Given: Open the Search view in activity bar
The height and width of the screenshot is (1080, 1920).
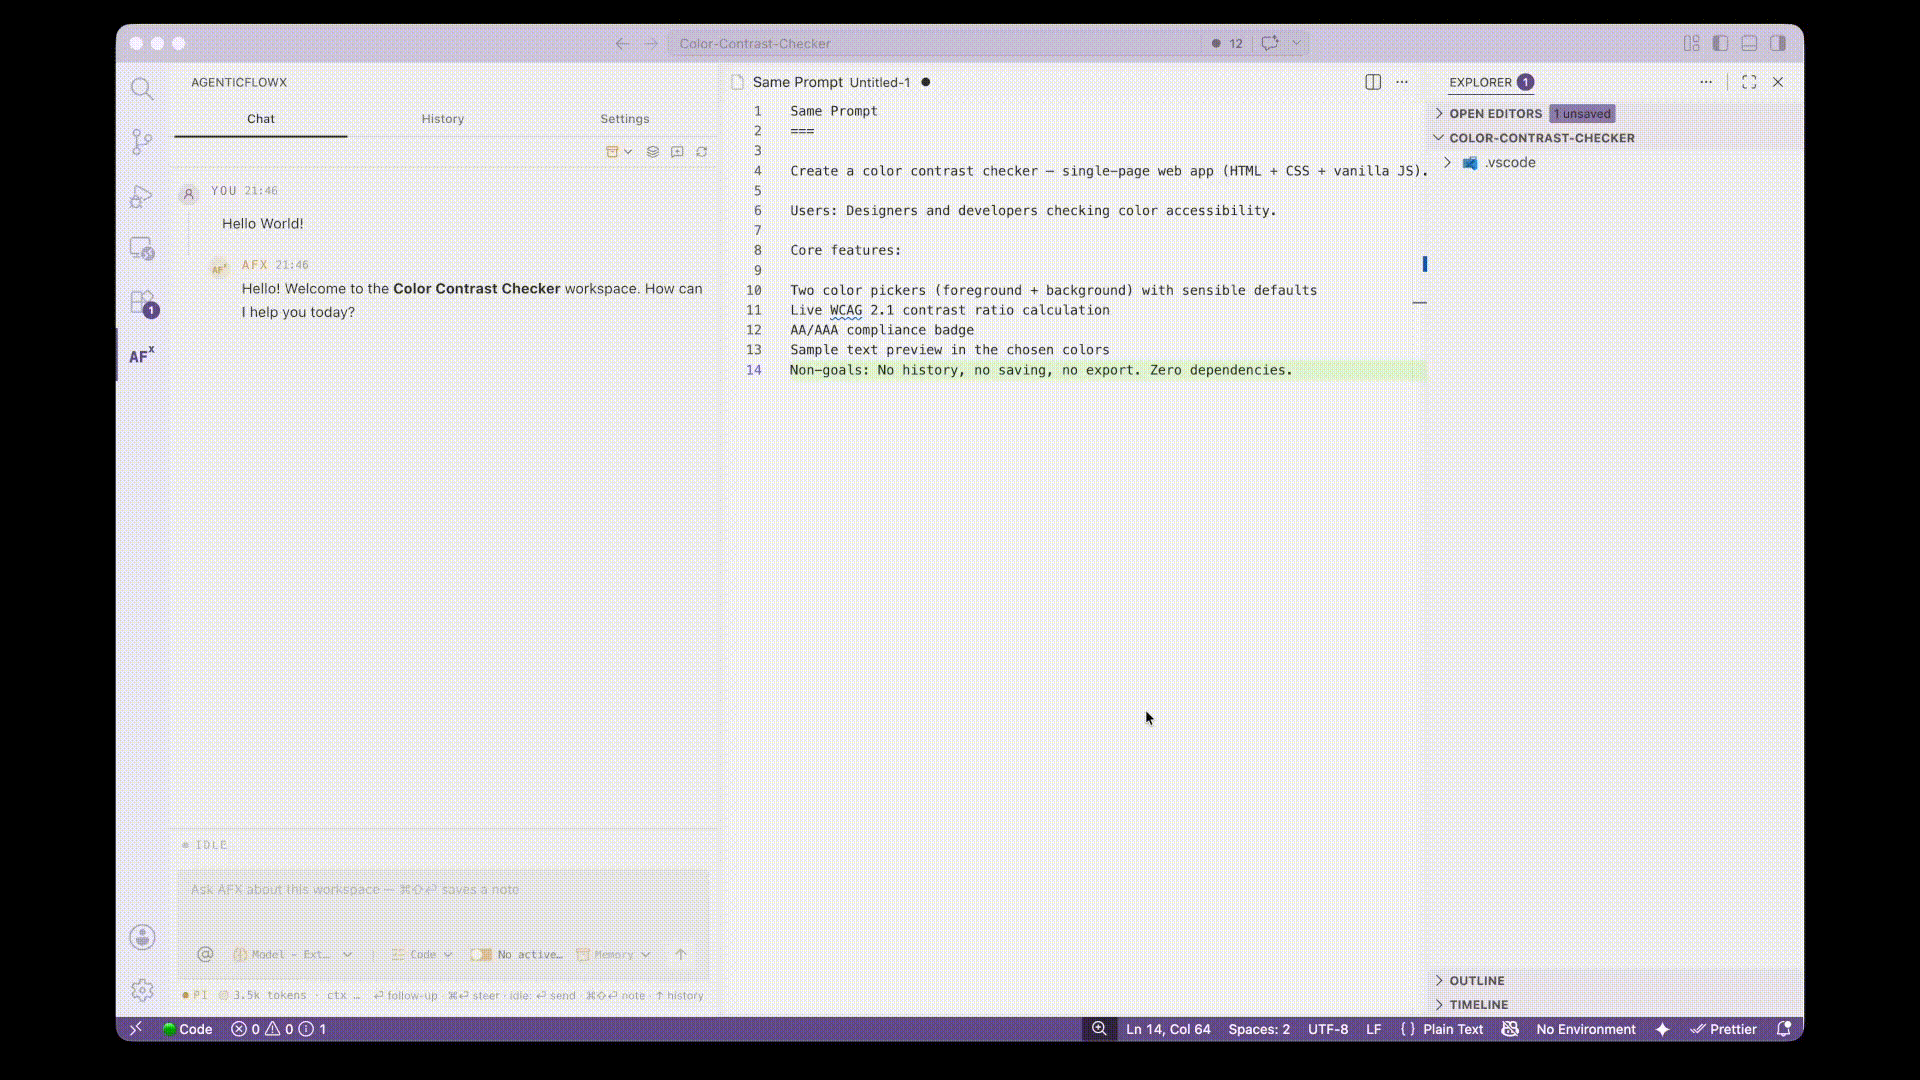Looking at the screenshot, I should tap(142, 89).
